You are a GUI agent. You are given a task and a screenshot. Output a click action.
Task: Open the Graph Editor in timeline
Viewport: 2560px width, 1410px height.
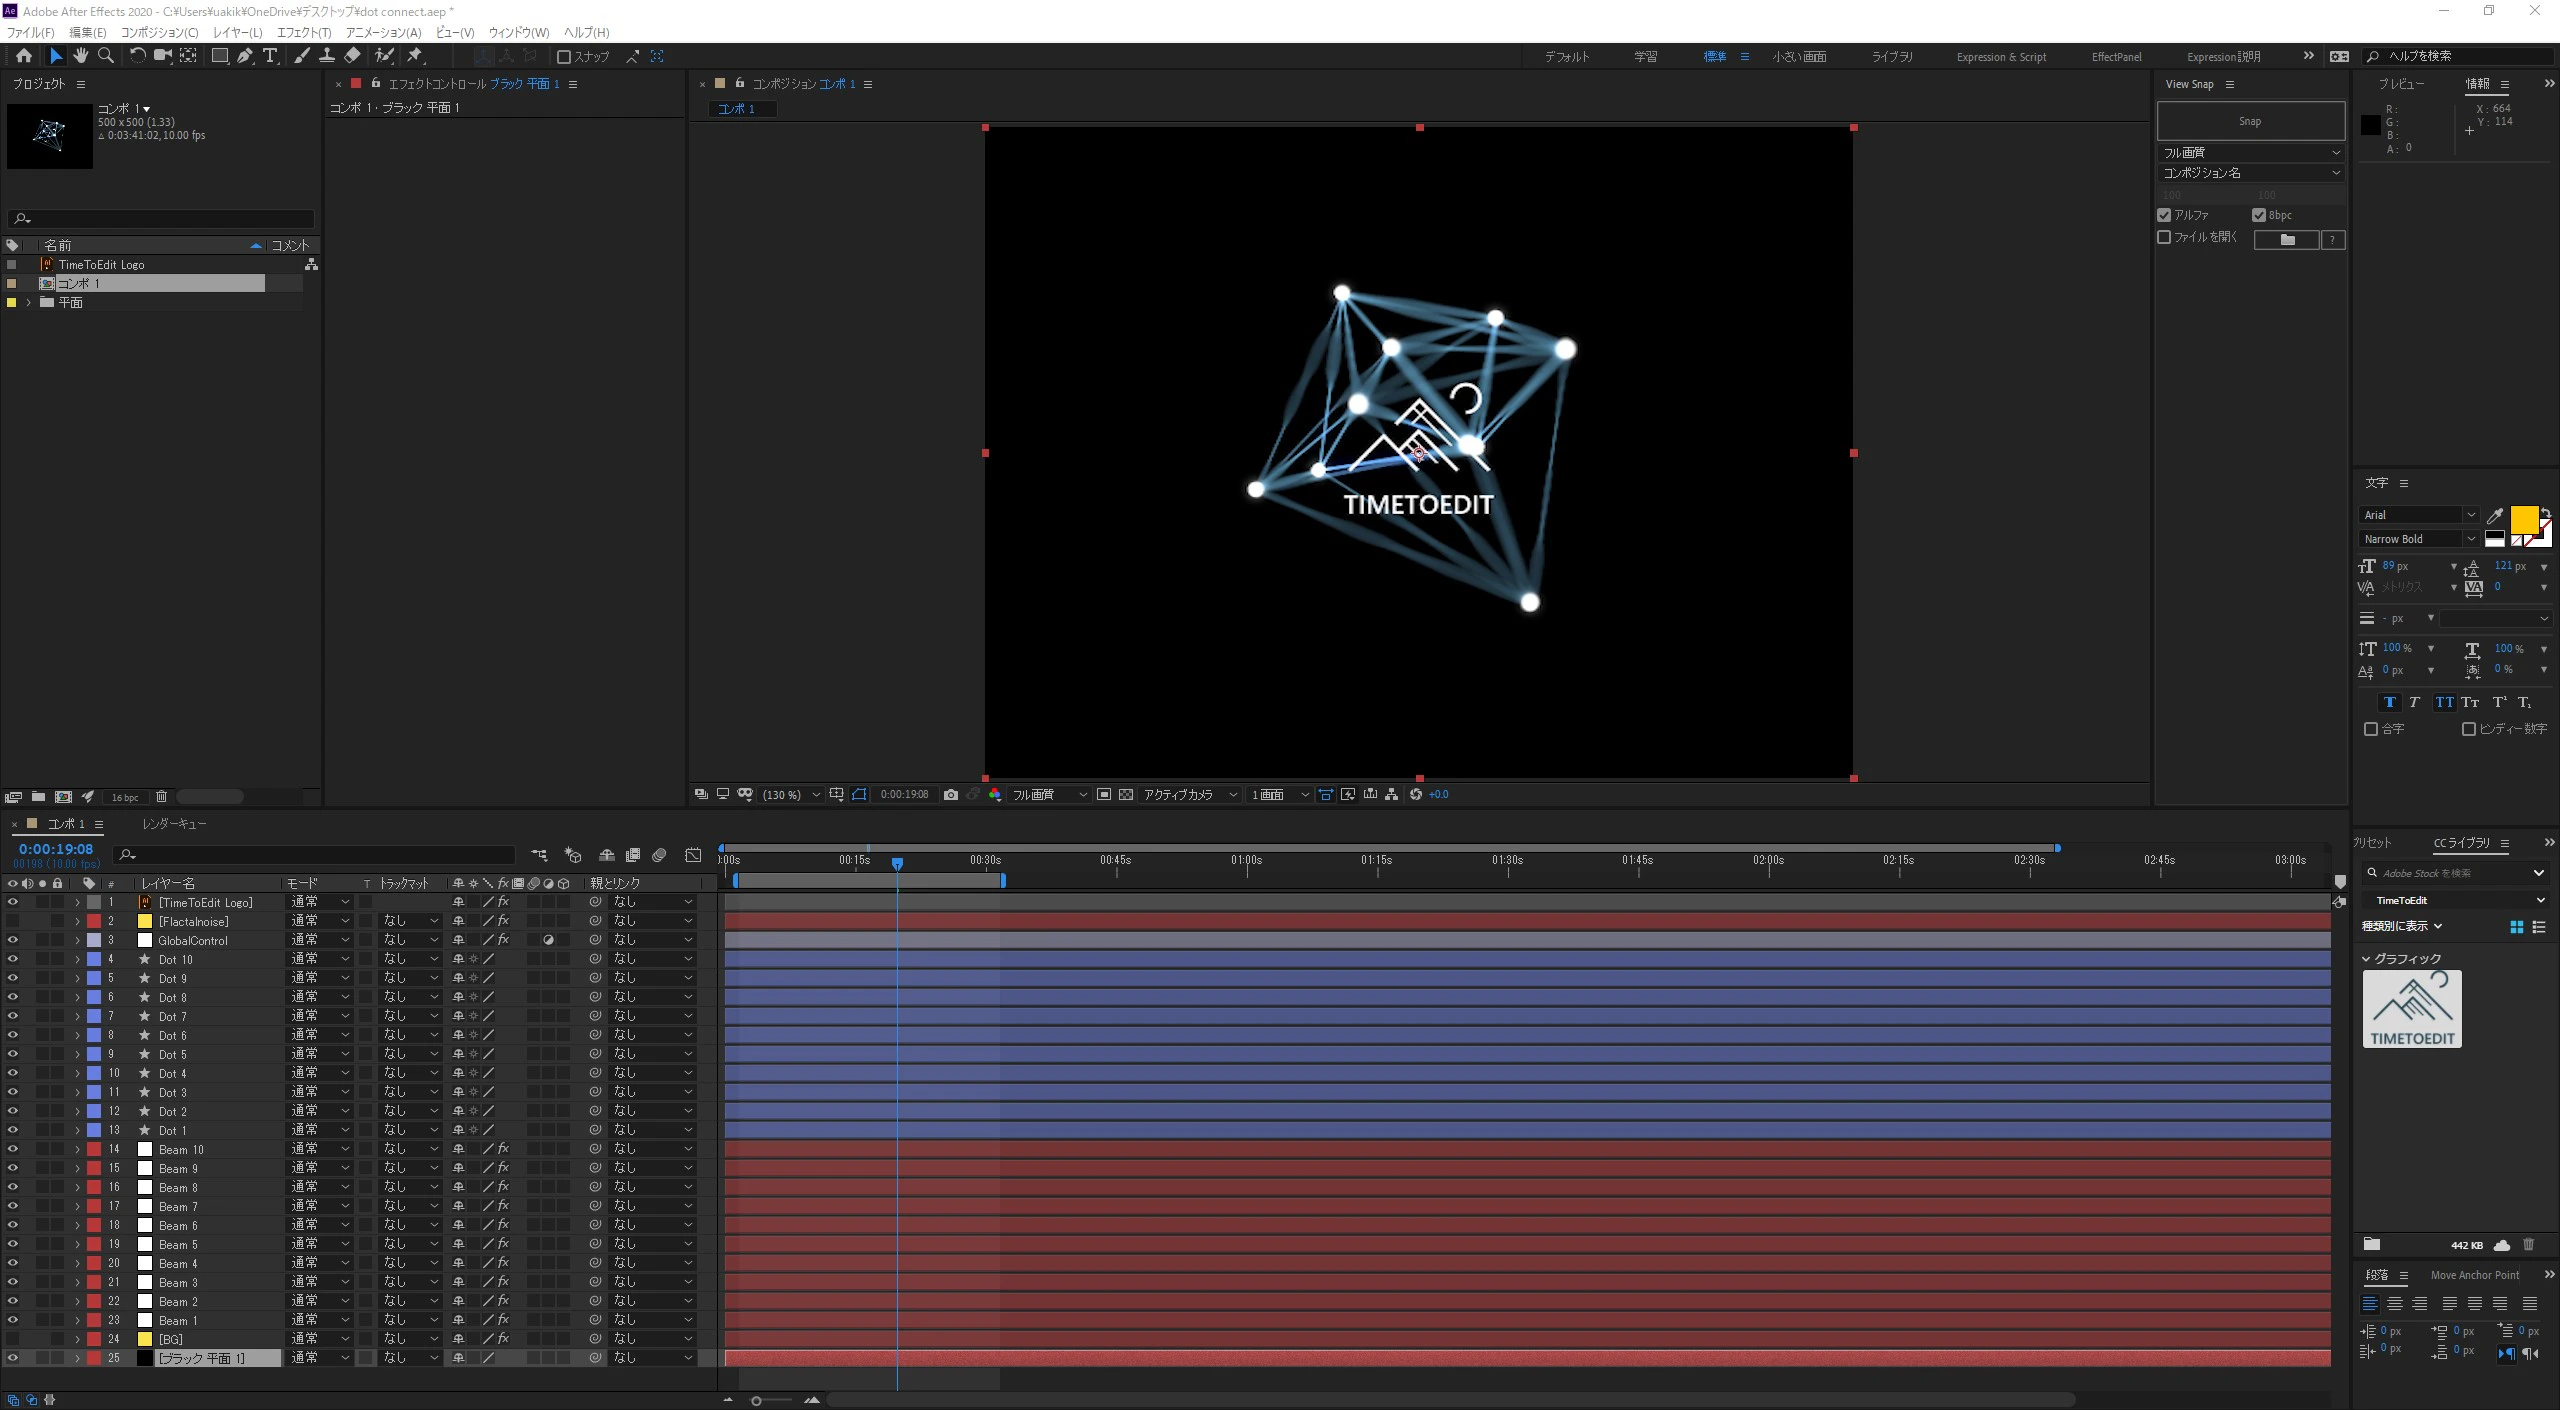[x=693, y=855]
